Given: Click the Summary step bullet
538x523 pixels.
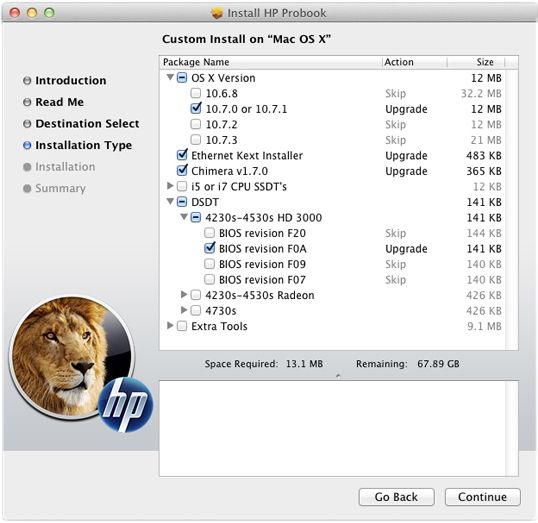Looking at the screenshot, I should [x=27, y=188].
